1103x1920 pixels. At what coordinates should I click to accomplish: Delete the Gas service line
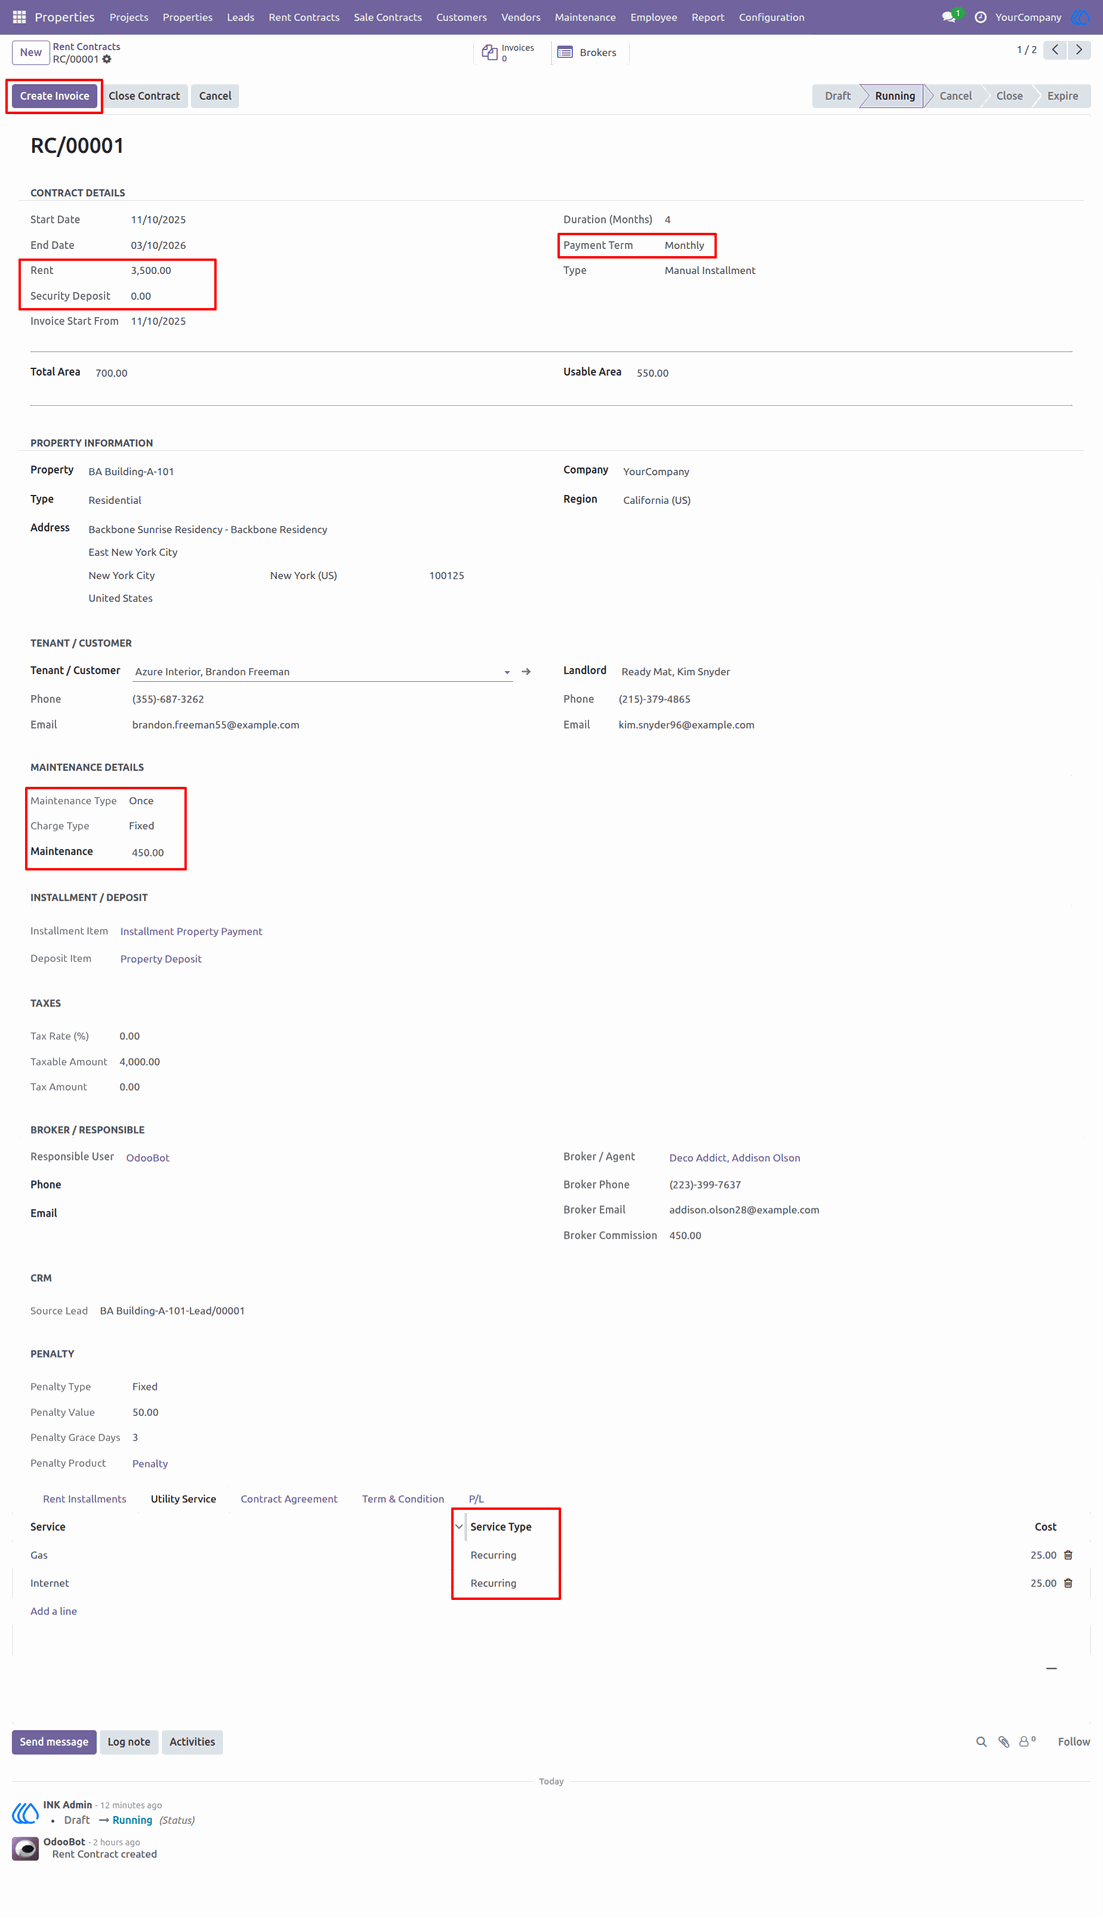click(1068, 1555)
